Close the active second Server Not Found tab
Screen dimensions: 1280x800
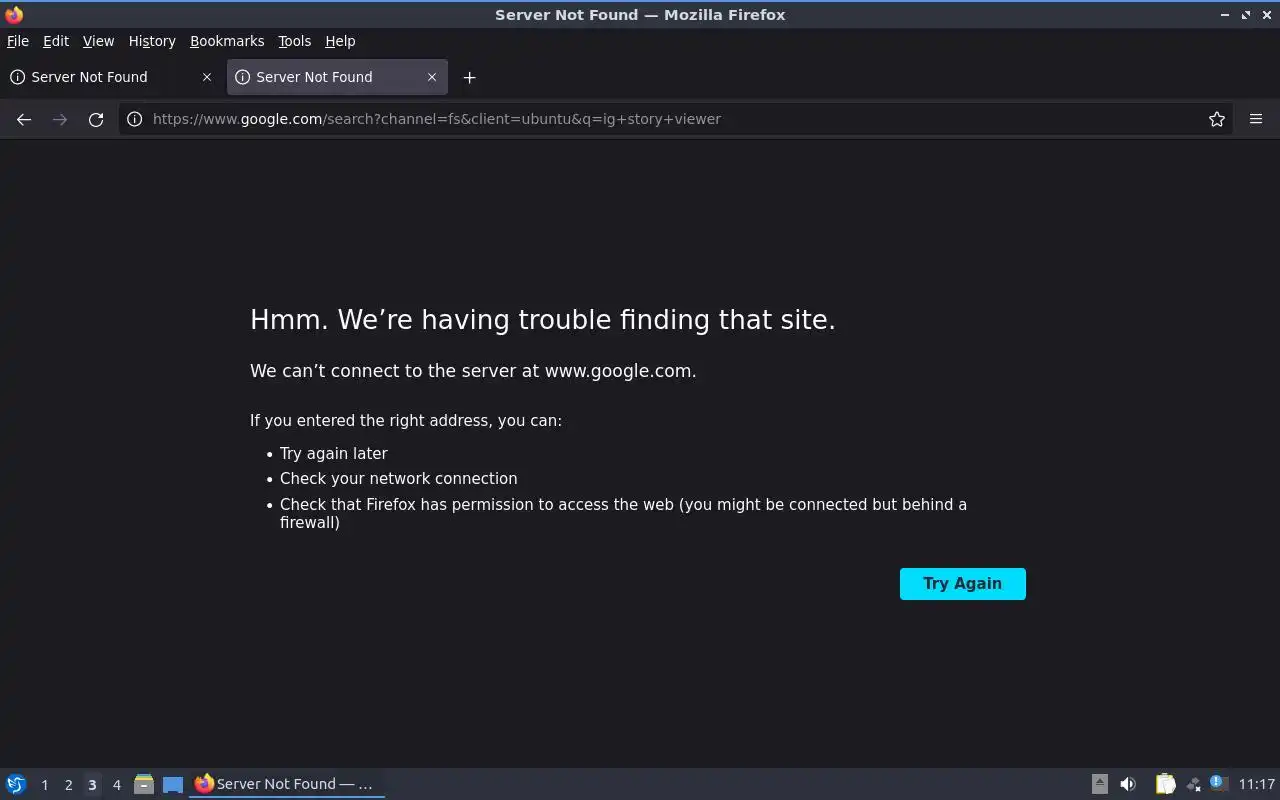(432, 77)
